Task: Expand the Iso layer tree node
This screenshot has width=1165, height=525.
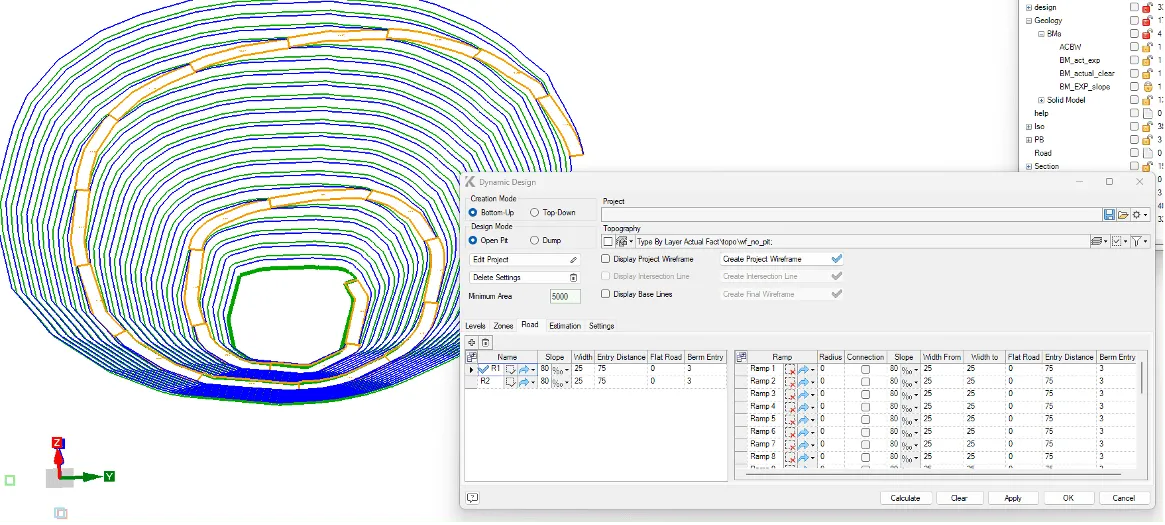Action: tap(1028, 126)
